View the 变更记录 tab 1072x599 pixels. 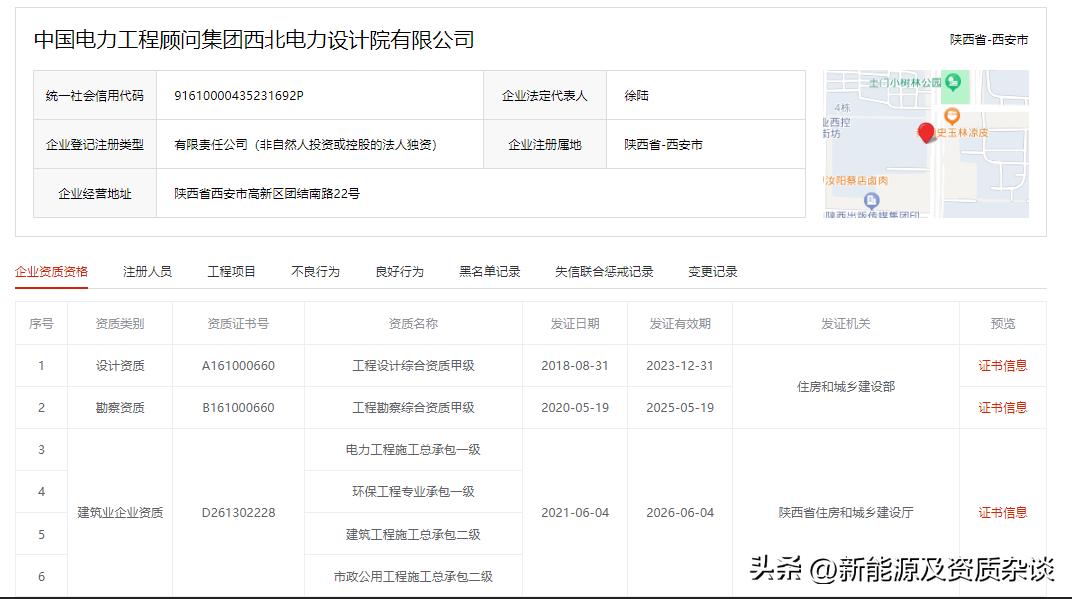click(x=711, y=270)
